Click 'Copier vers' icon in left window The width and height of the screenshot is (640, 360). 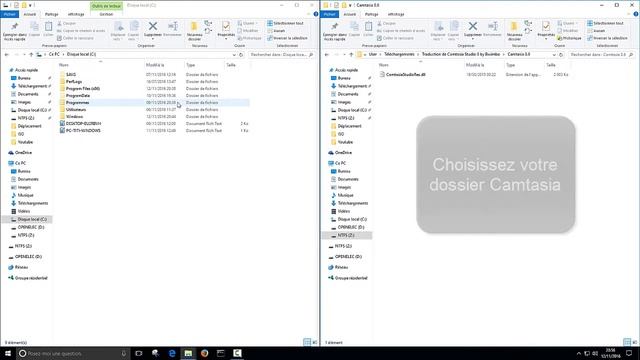134,27
